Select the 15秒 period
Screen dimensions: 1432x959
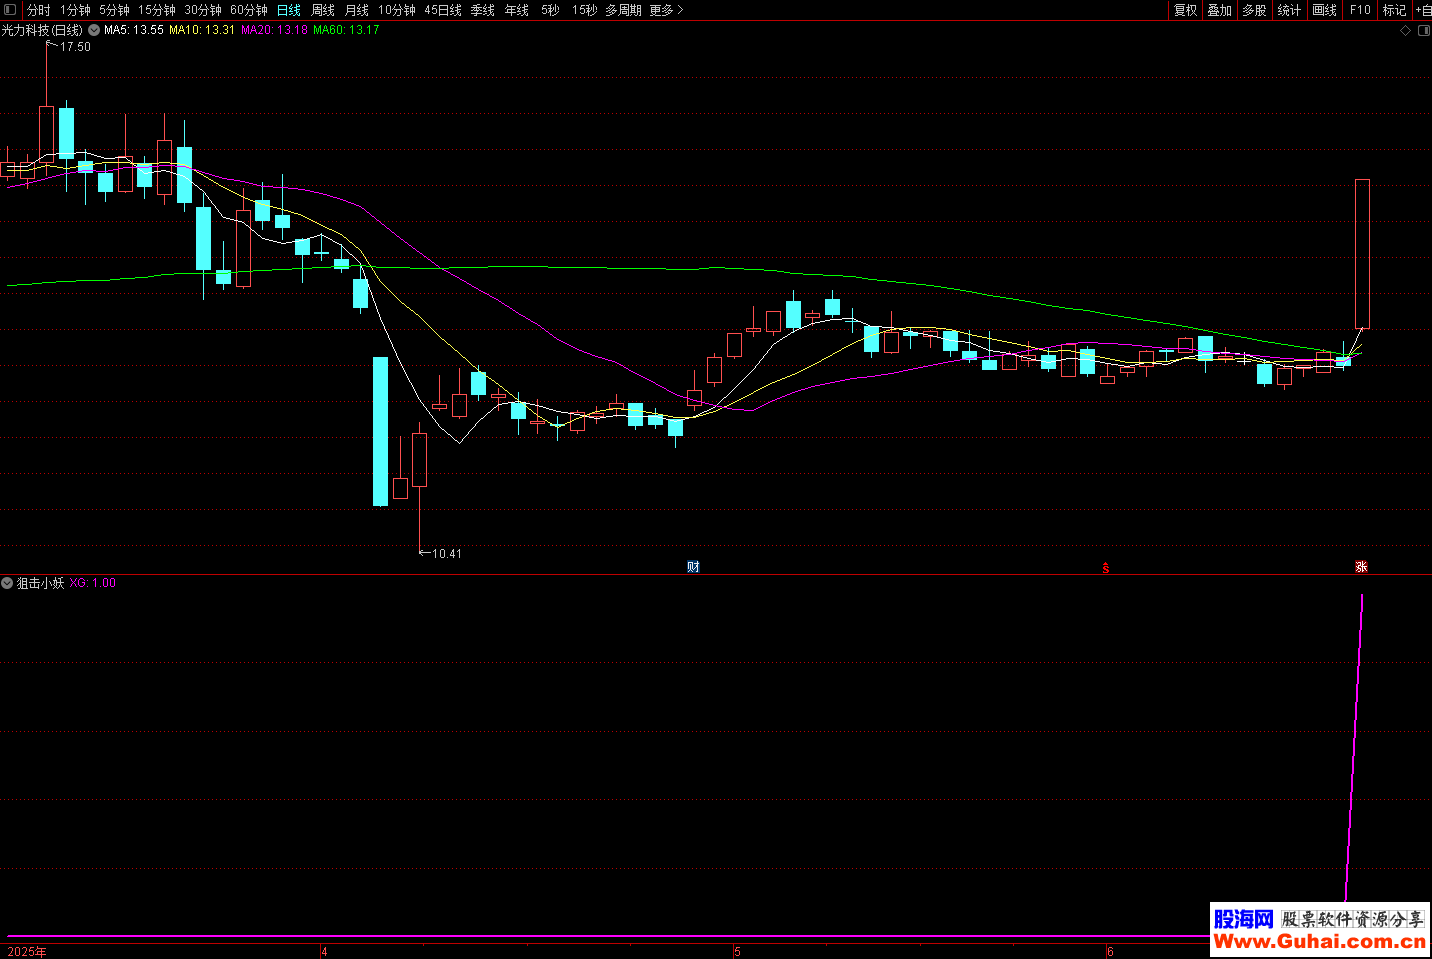click(x=584, y=10)
